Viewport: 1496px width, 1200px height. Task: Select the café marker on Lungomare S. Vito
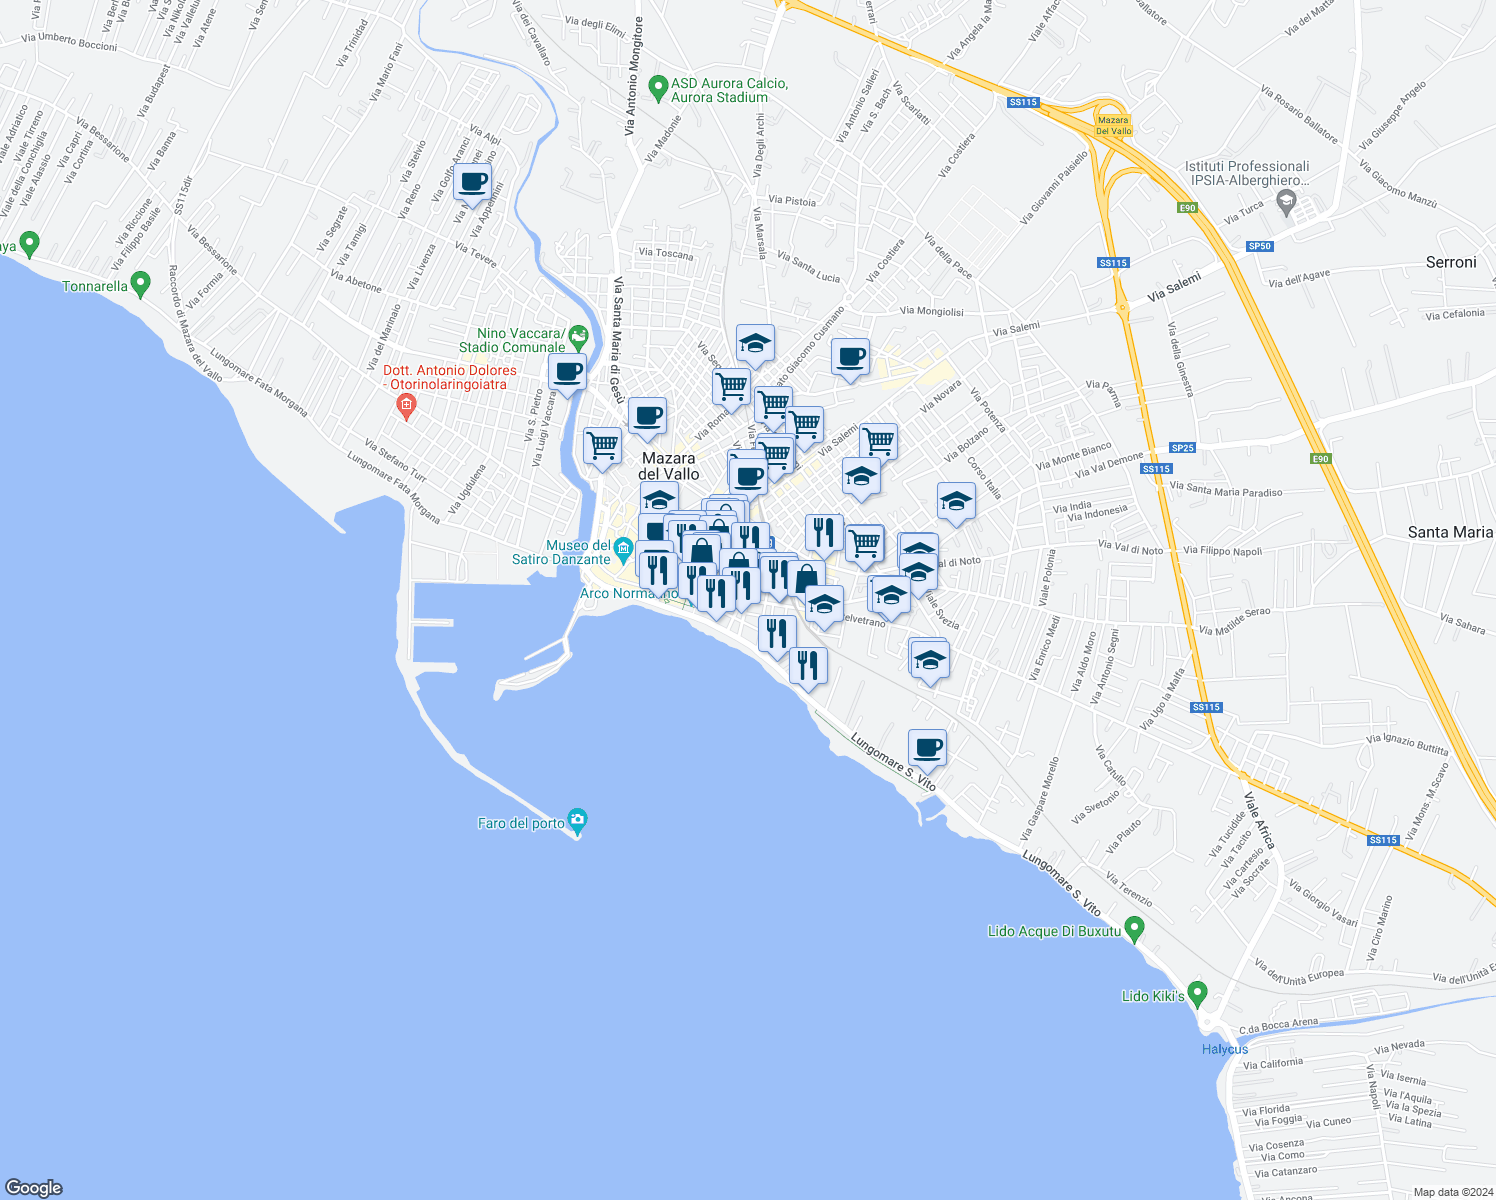(927, 748)
